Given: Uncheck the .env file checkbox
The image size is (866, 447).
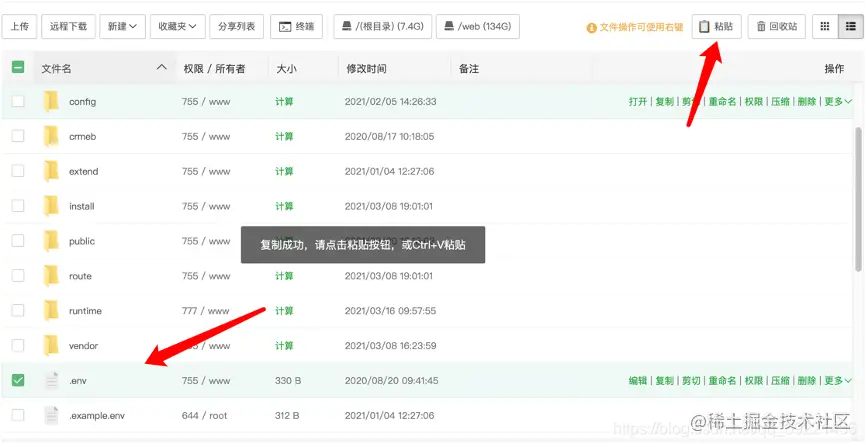Looking at the screenshot, I should click(18, 380).
